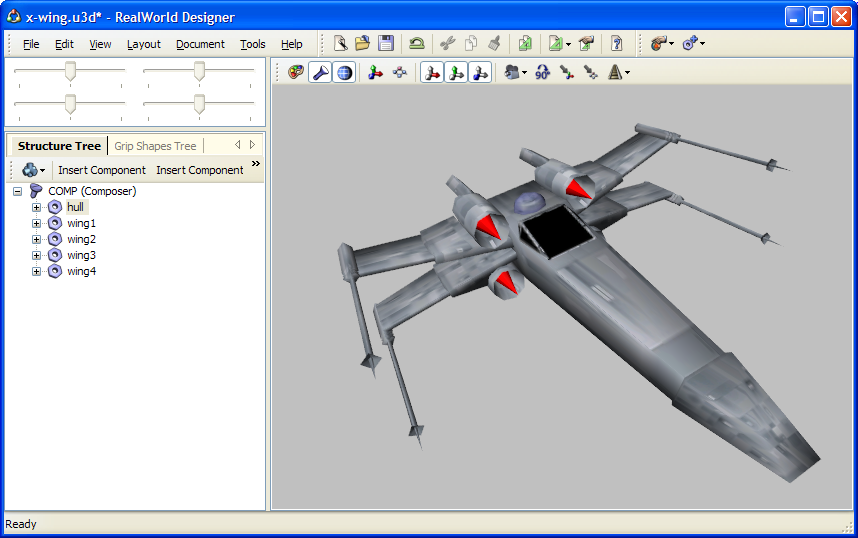Click the hull component nut icon
This screenshot has width=858, height=538.
(55, 207)
